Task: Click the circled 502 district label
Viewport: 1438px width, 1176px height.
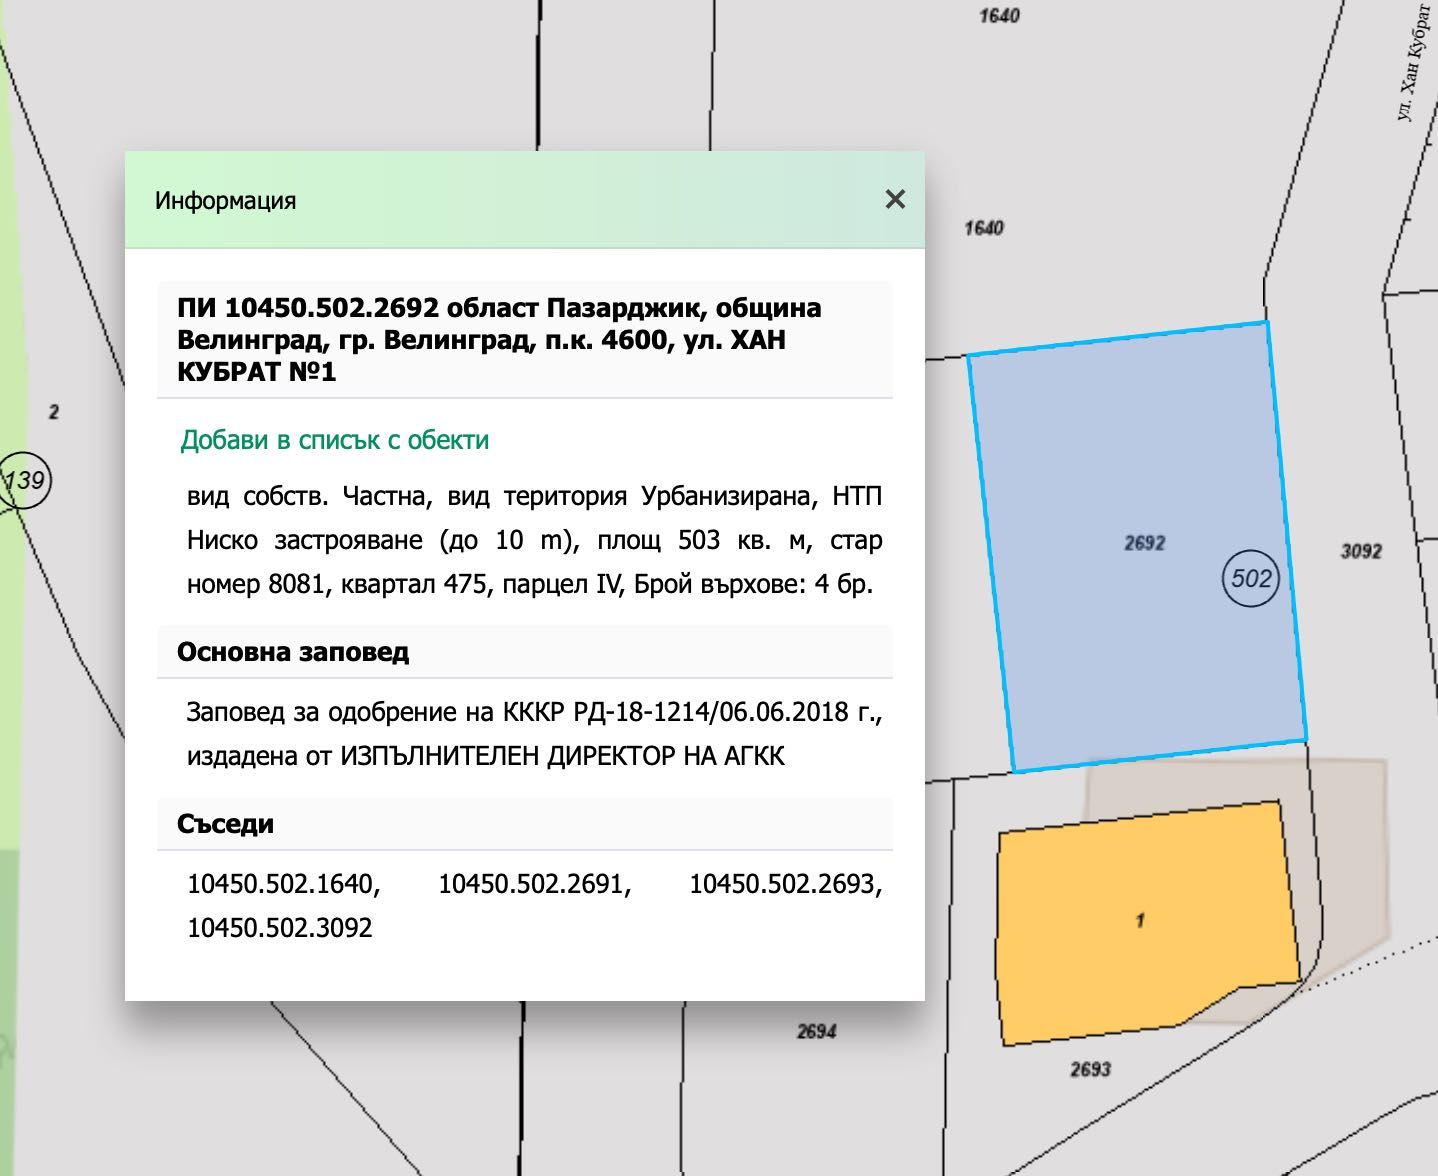Action: tap(1251, 578)
